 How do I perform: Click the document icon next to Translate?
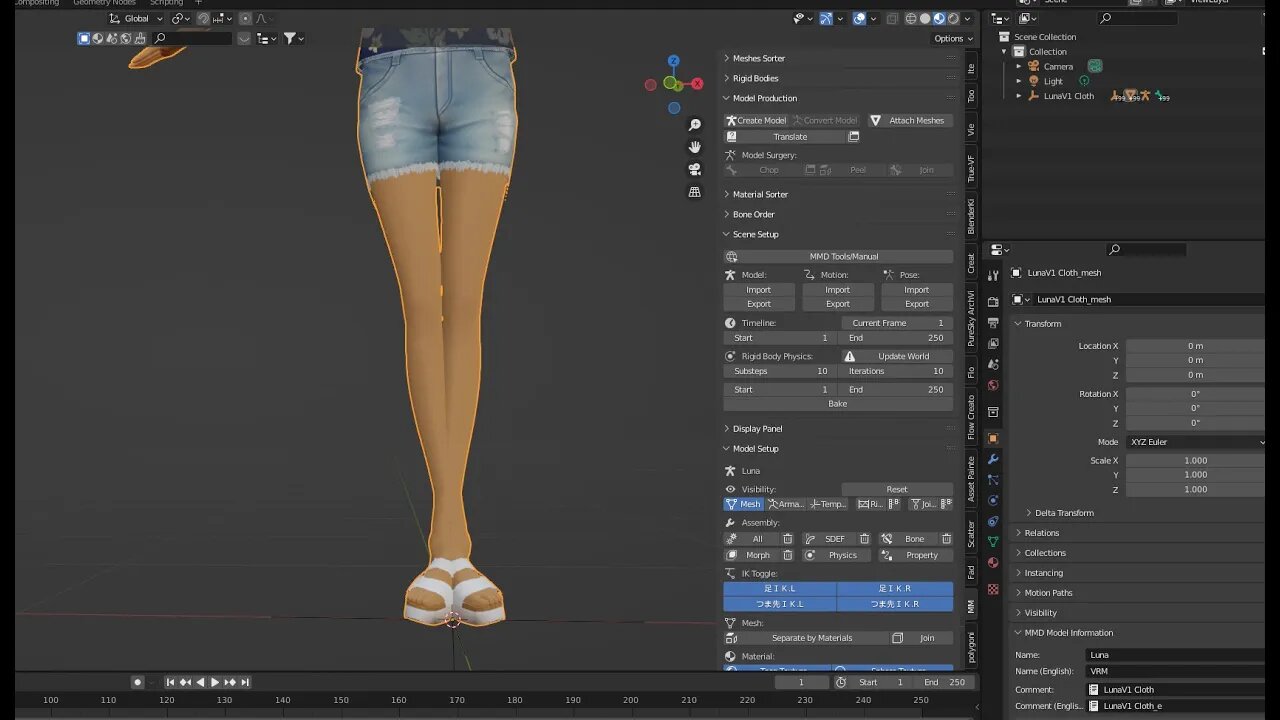[853, 137]
